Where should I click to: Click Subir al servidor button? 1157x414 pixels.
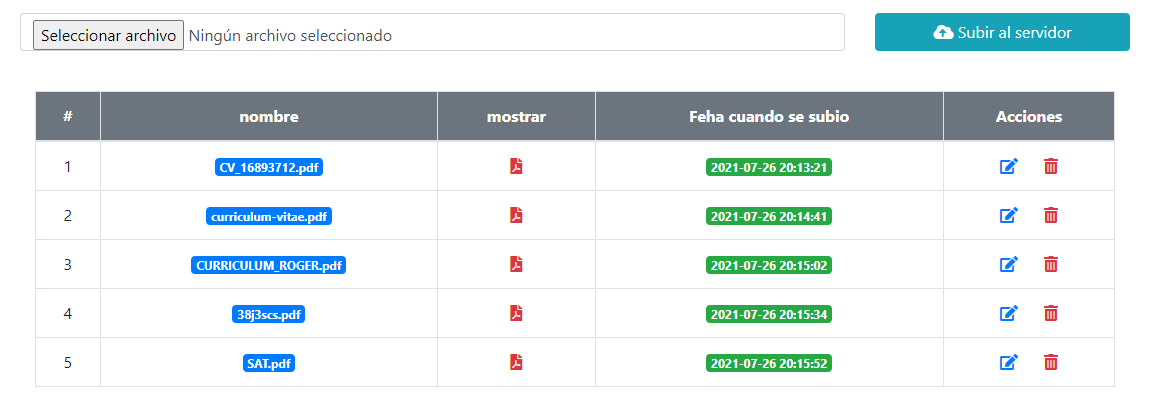pyautogui.click(x=1002, y=32)
